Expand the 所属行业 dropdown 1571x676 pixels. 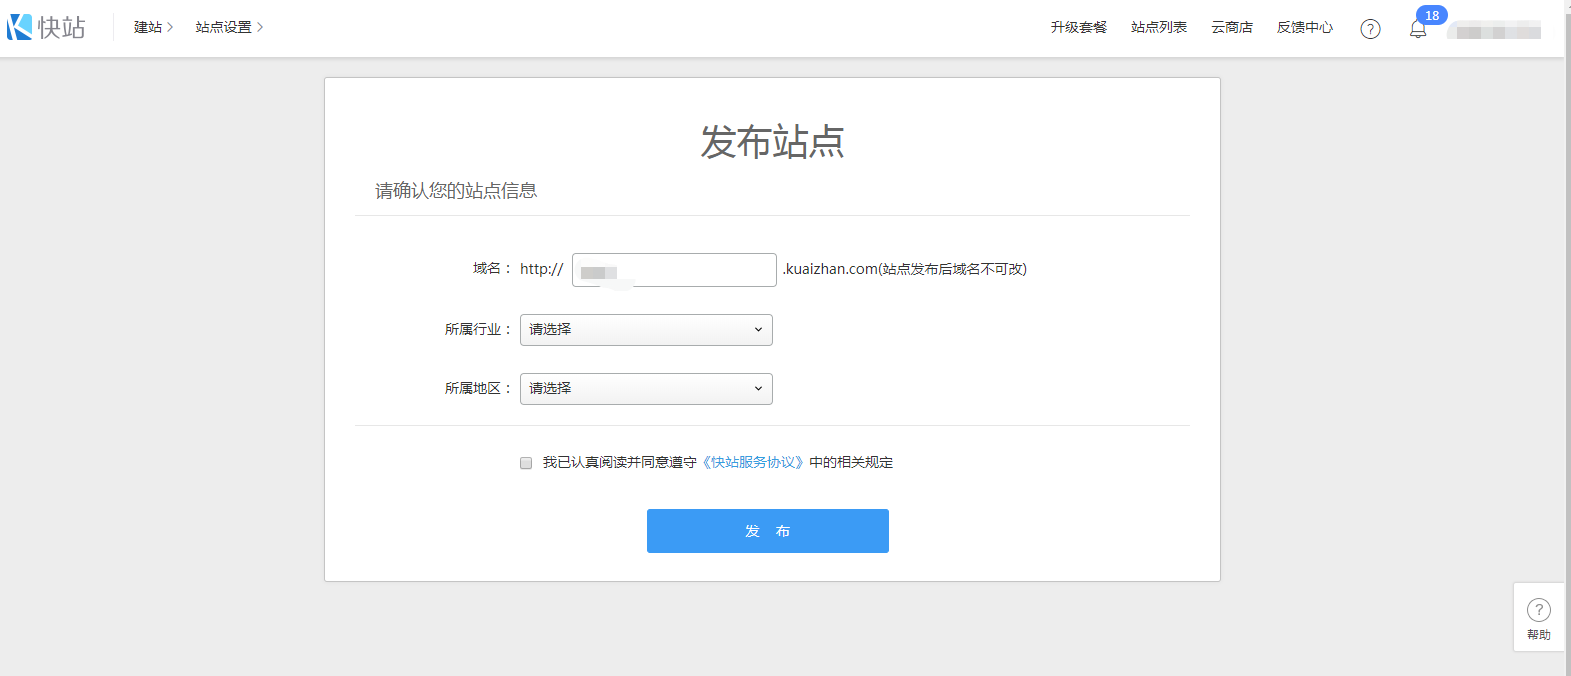646,330
